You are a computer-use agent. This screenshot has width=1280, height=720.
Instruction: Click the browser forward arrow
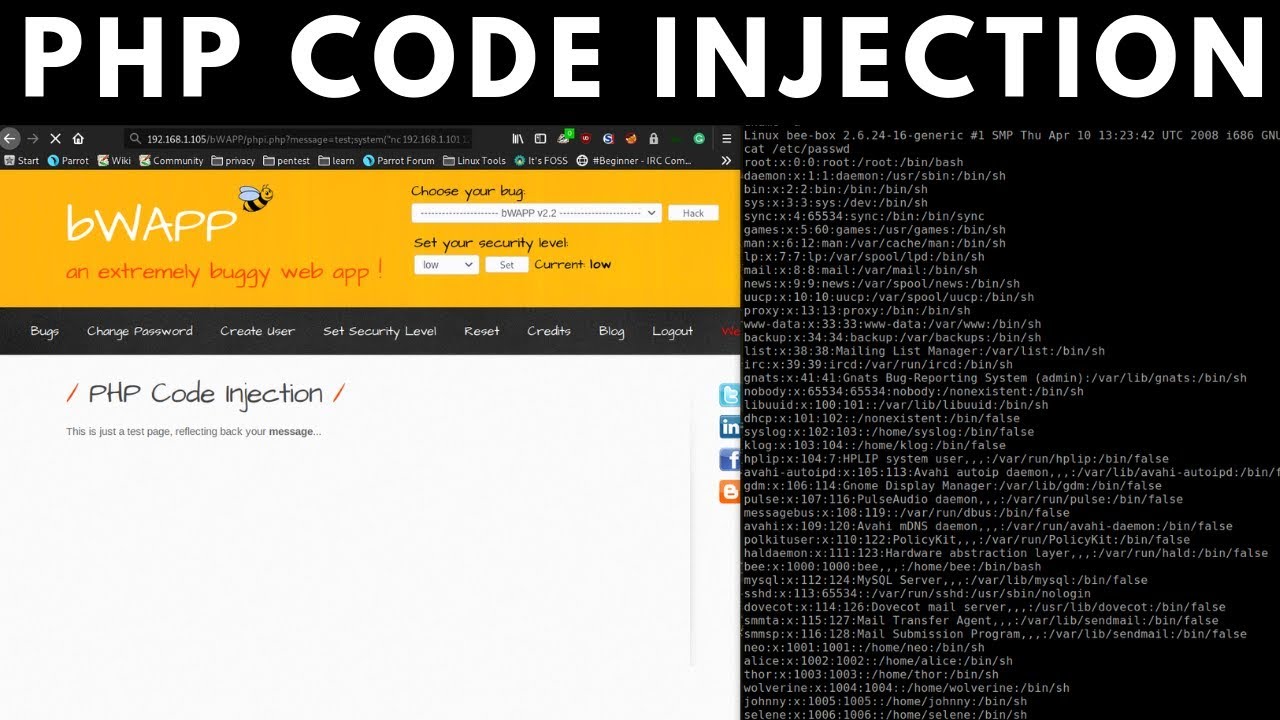(x=32, y=139)
